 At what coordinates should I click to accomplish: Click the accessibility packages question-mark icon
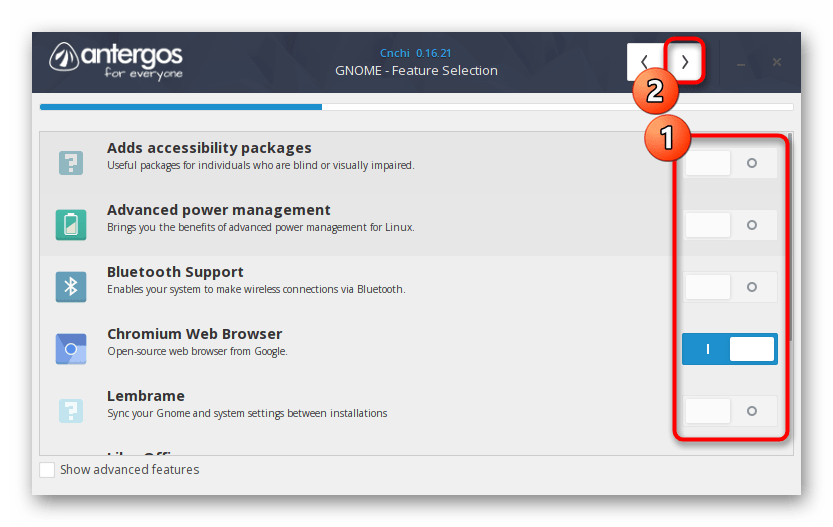(71, 163)
